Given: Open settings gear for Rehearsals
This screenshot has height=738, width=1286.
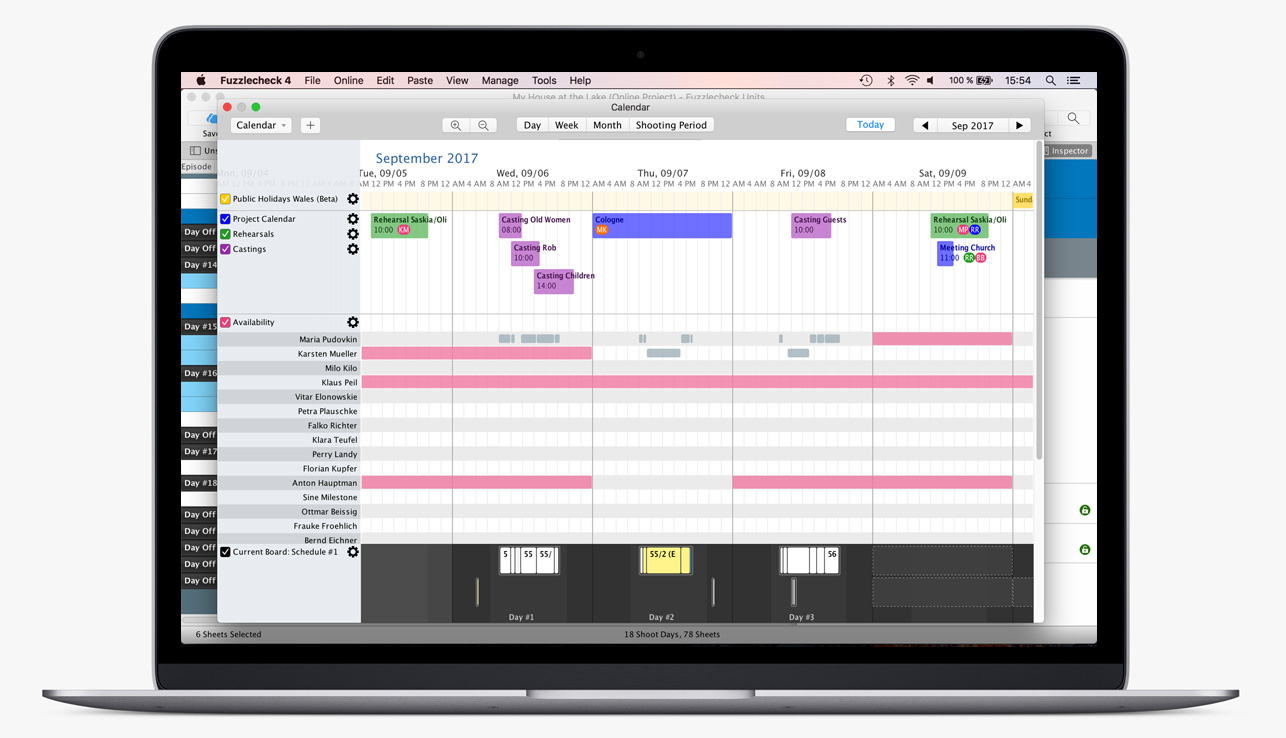Looking at the screenshot, I should (x=353, y=234).
